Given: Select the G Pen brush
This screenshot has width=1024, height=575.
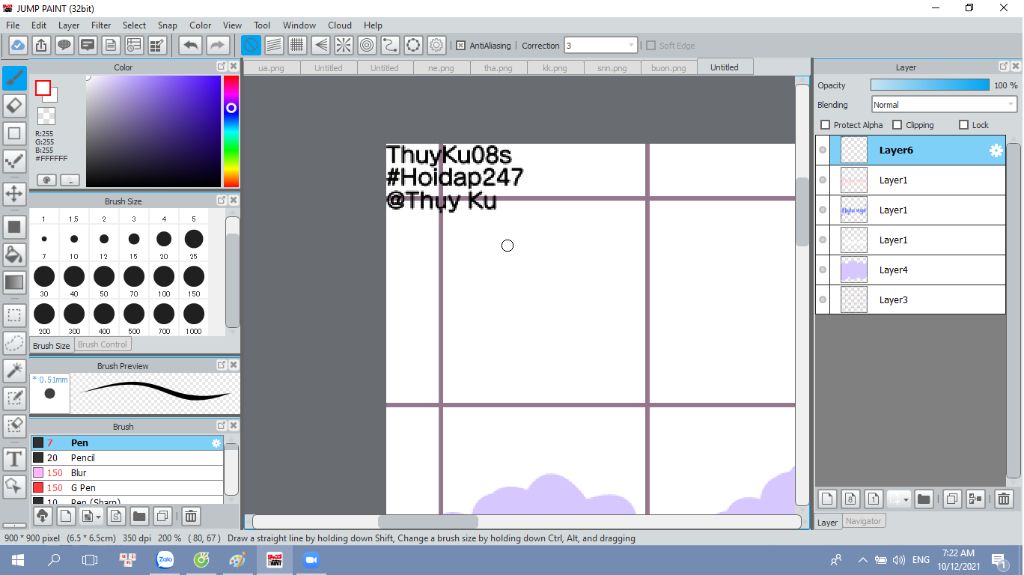Looking at the screenshot, I should click(x=127, y=488).
